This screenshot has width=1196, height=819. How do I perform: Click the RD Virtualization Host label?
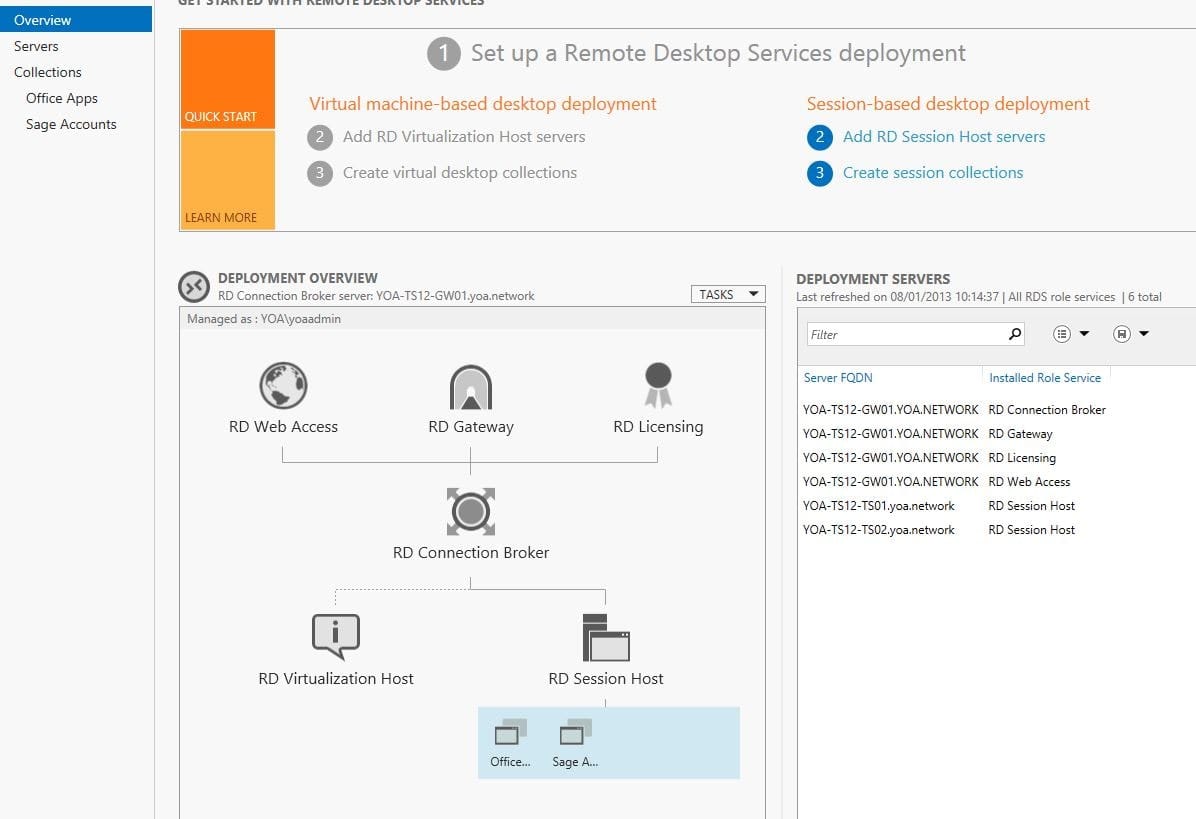click(336, 678)
